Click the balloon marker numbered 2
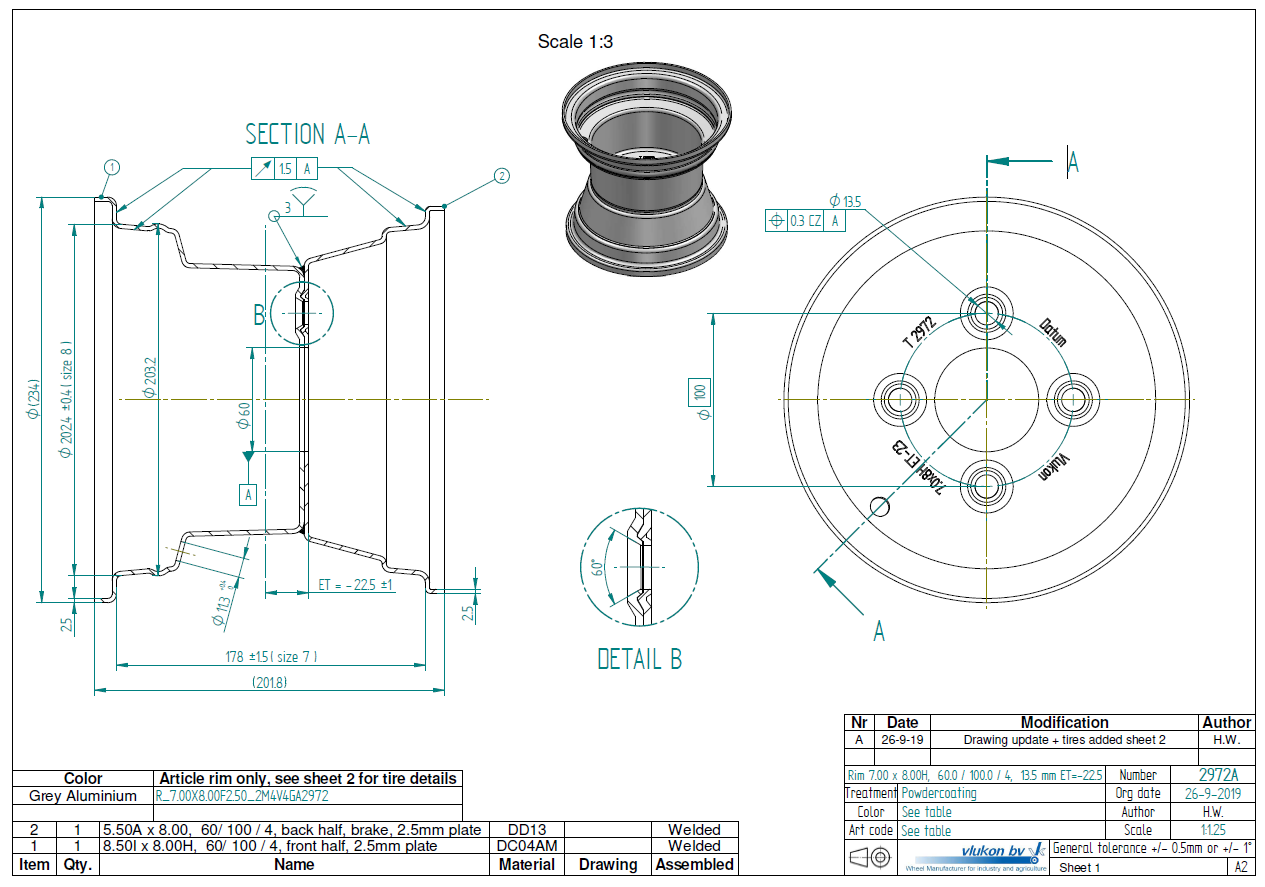1265x887 pixels. tap(501, 176)
